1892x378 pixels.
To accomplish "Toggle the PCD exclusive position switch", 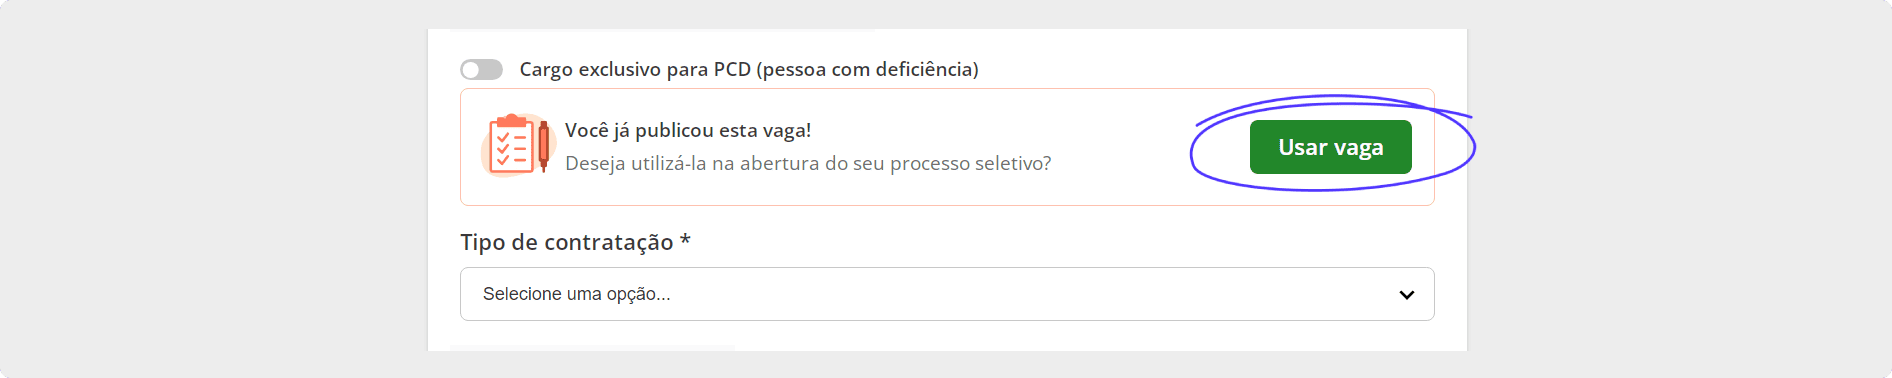I will coord(481,69).
